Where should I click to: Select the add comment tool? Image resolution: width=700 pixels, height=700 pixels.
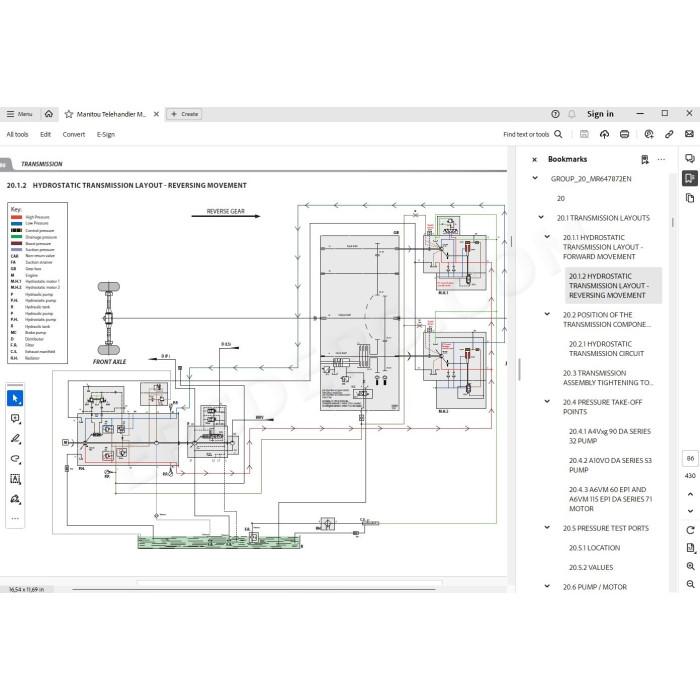pyautogui.click(x=15, y=418)
